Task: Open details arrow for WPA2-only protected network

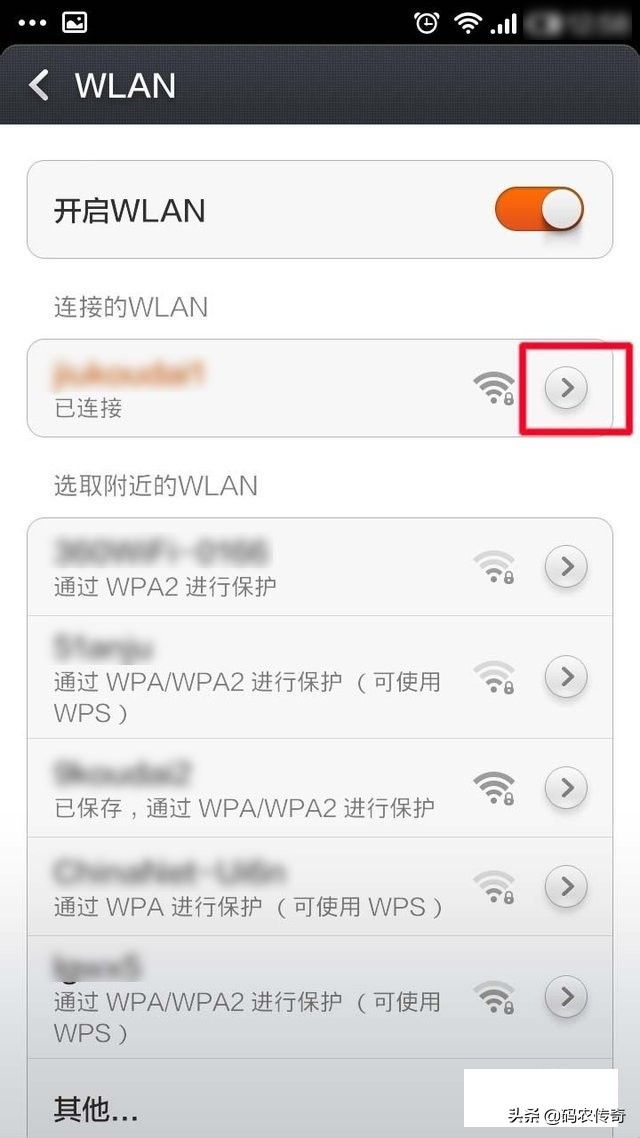Action: (x=565, y=567)
